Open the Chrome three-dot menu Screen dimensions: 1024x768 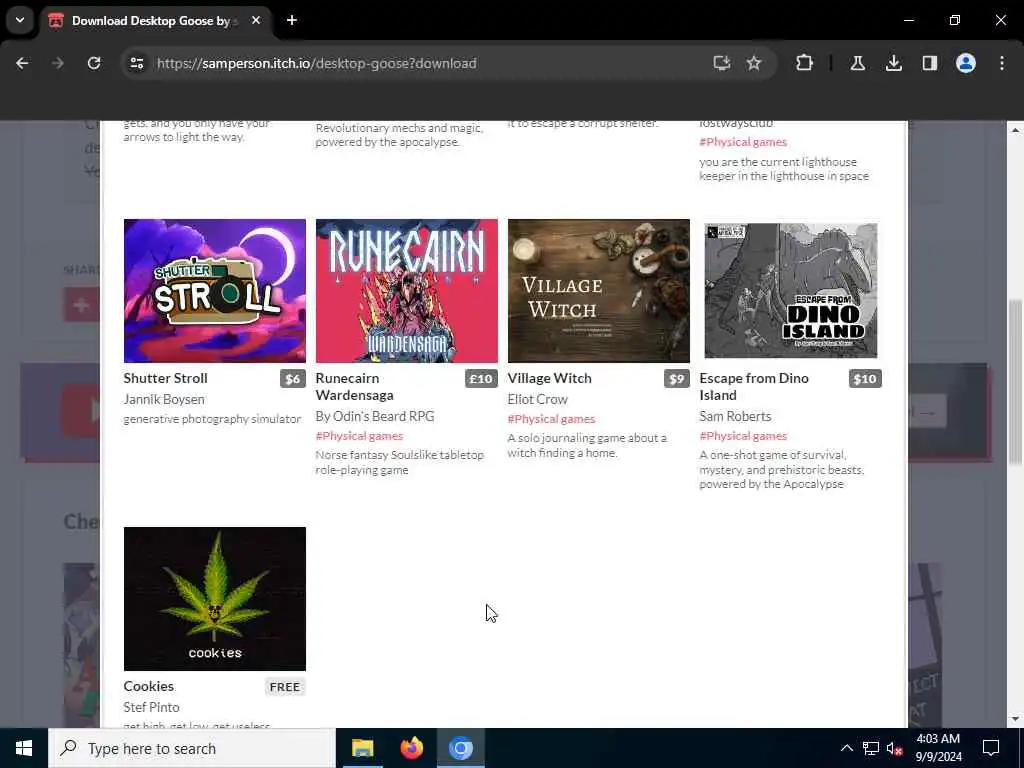pyautogui.click(x=1001, y=63)
